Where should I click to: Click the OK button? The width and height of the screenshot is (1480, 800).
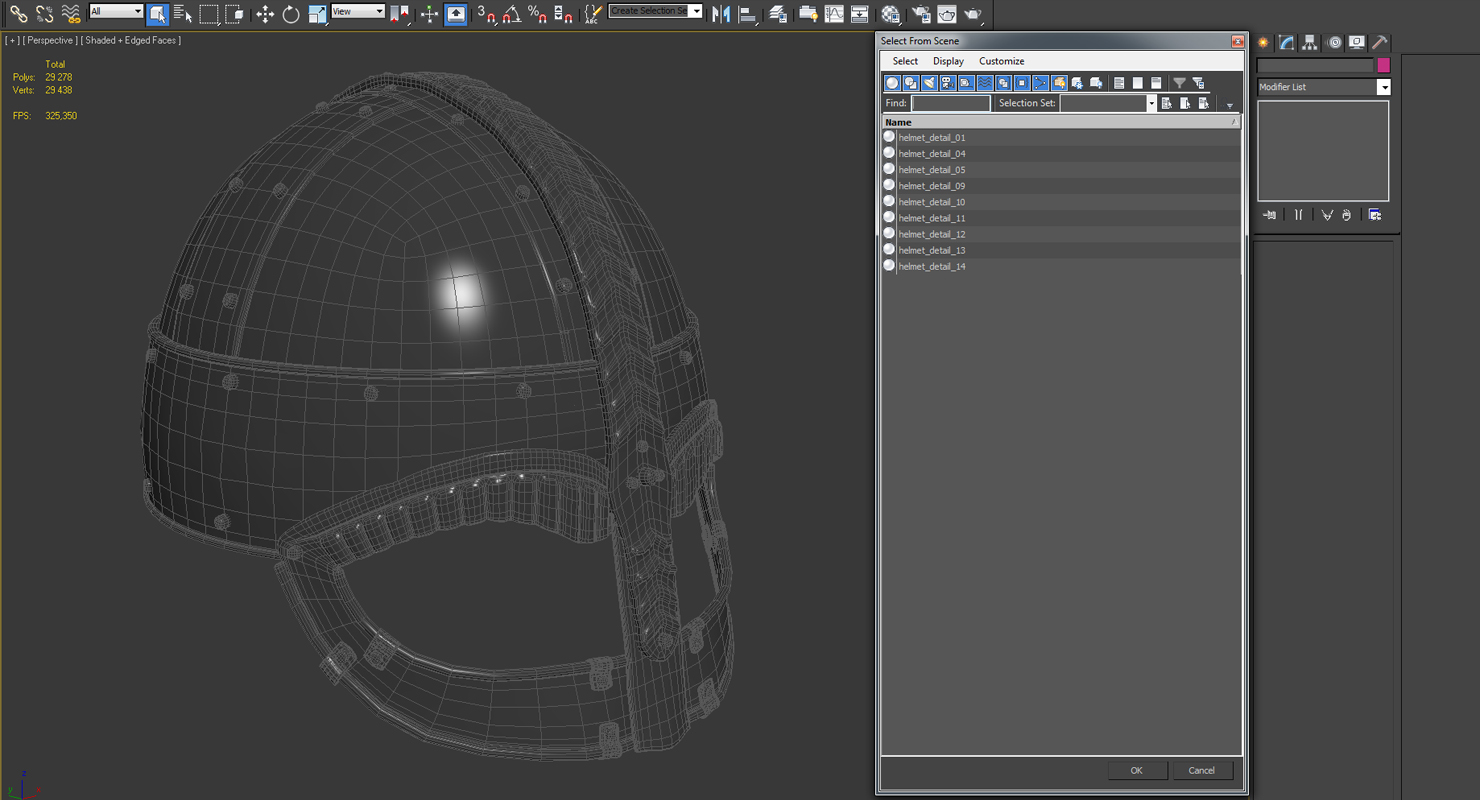1137,770
